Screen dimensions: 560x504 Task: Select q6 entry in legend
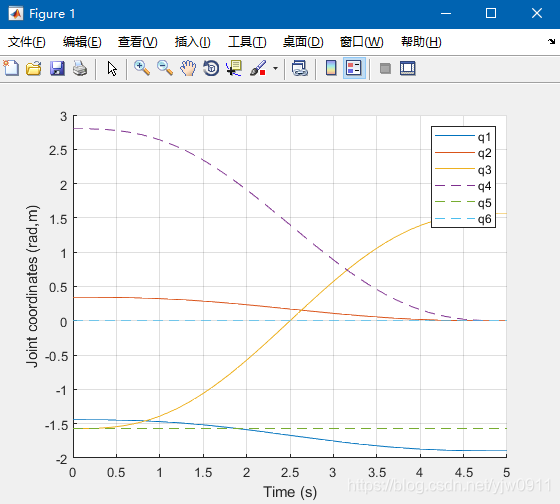click(x=463, y=219)
